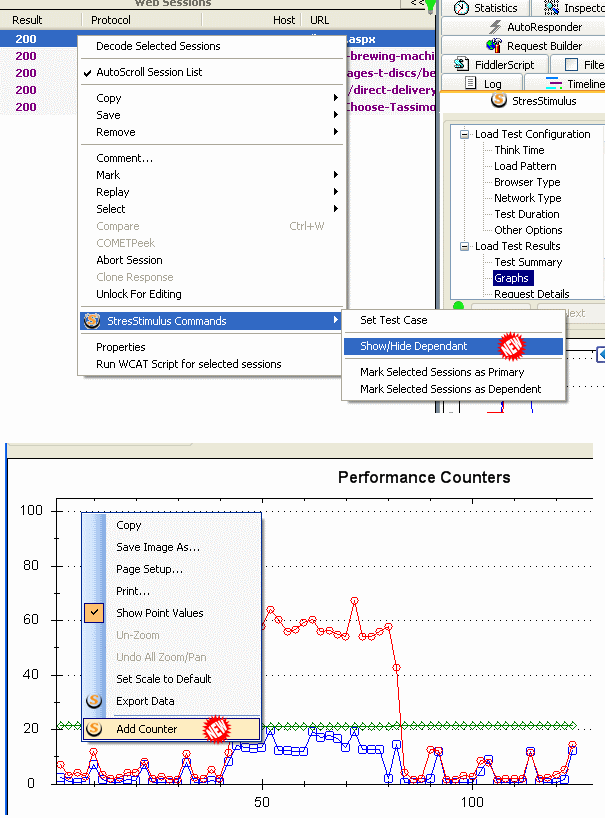Select Set Scale to Default
Viewport: 605px width, 818px height.
(x=164, y=679)
